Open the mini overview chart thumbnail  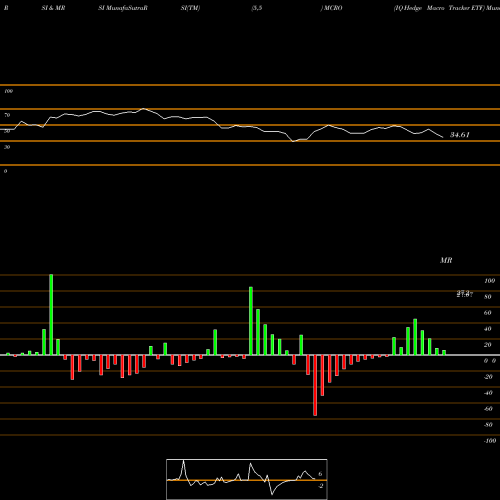[247, 479]
